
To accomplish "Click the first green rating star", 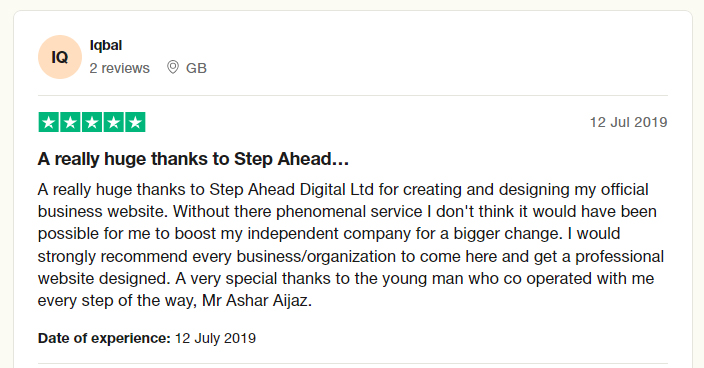I will (49, 122).
